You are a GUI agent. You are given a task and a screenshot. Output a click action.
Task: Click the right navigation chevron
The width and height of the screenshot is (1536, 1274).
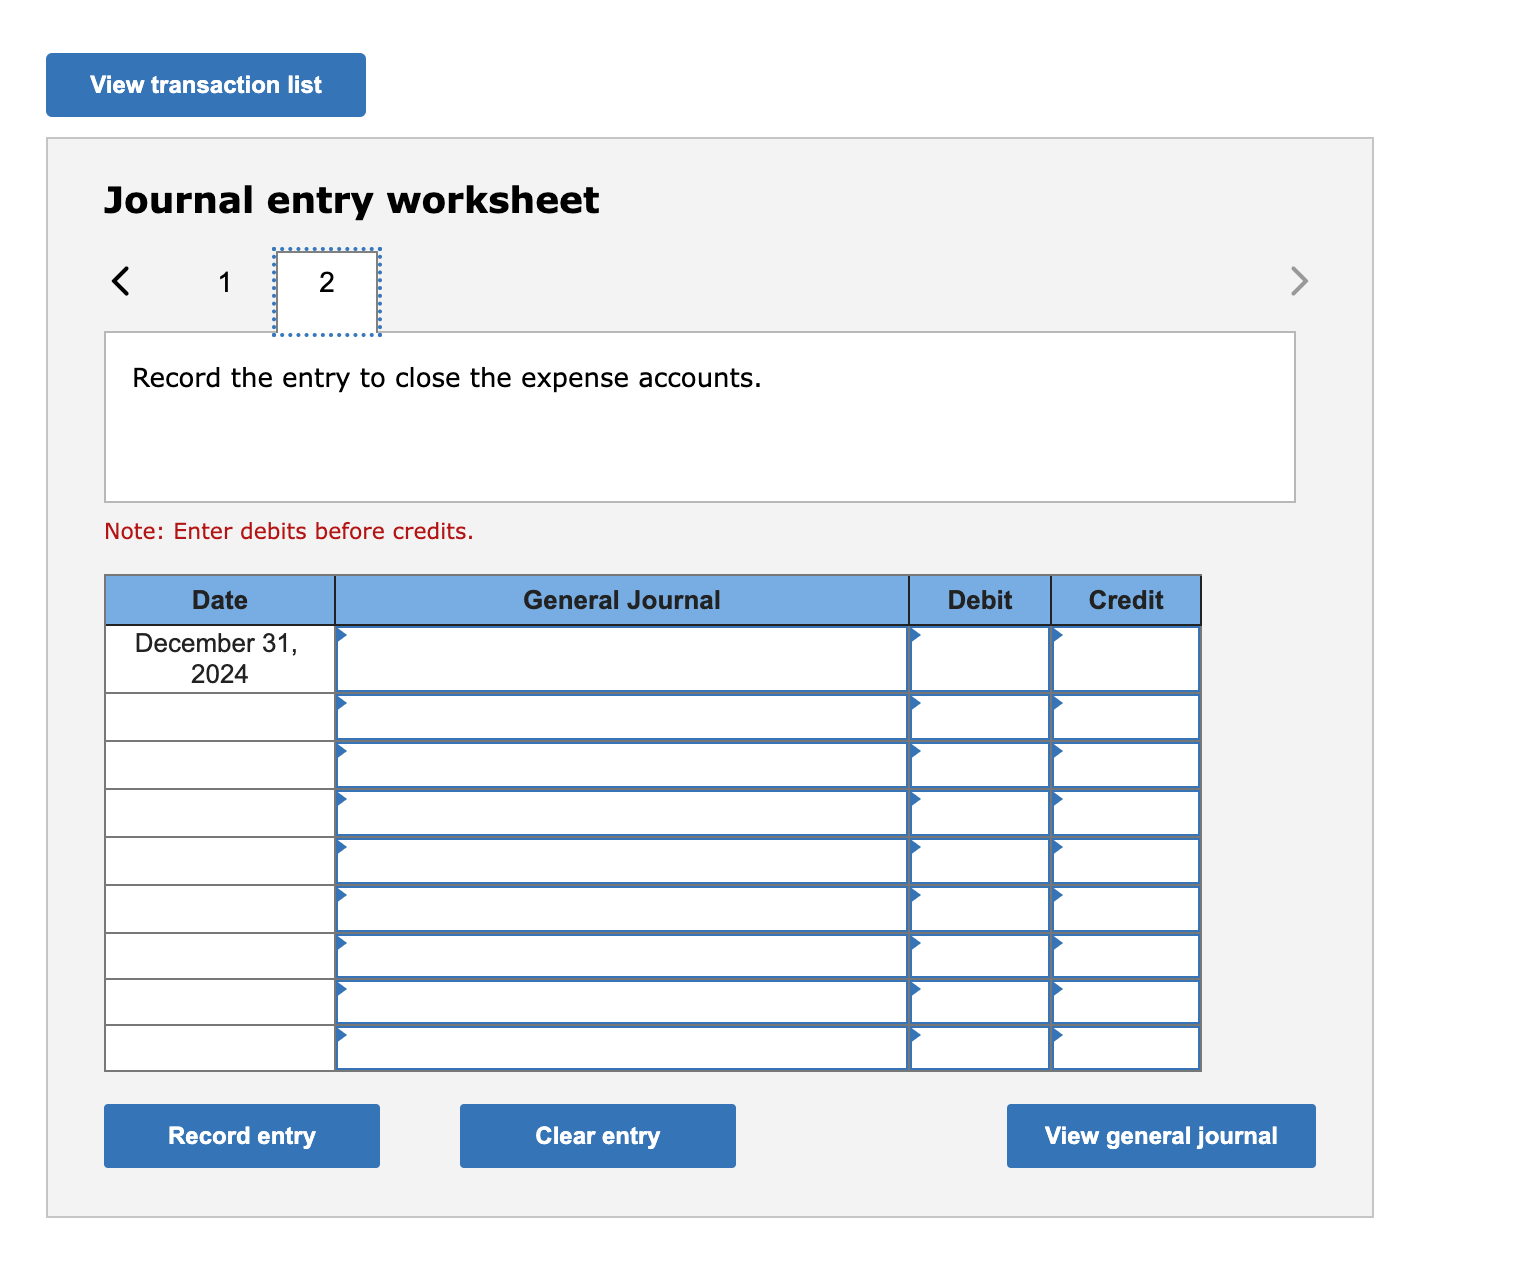1299,281
